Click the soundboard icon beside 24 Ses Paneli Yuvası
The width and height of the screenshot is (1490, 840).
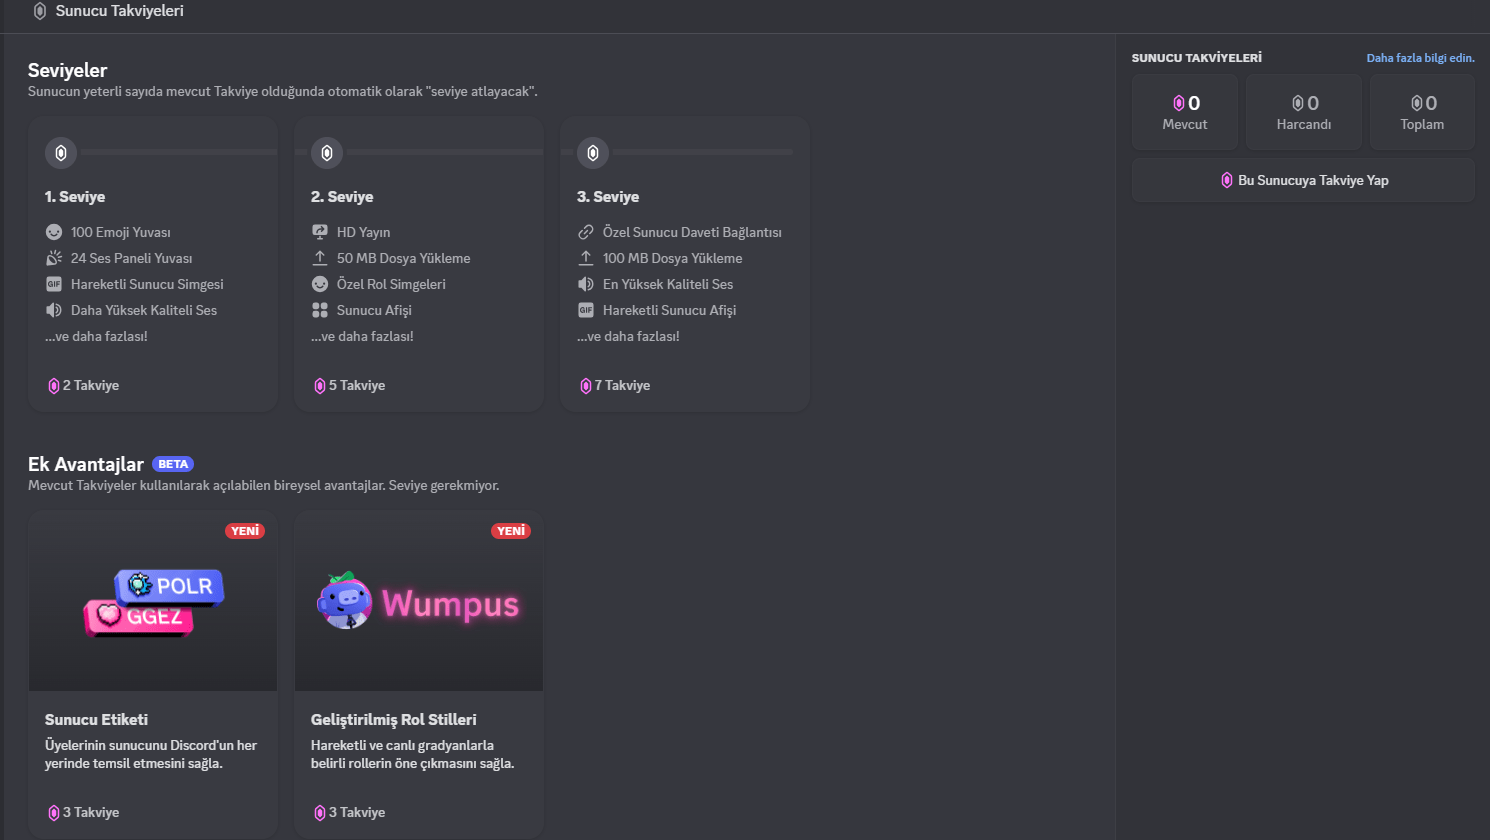(x=54, y=258)
